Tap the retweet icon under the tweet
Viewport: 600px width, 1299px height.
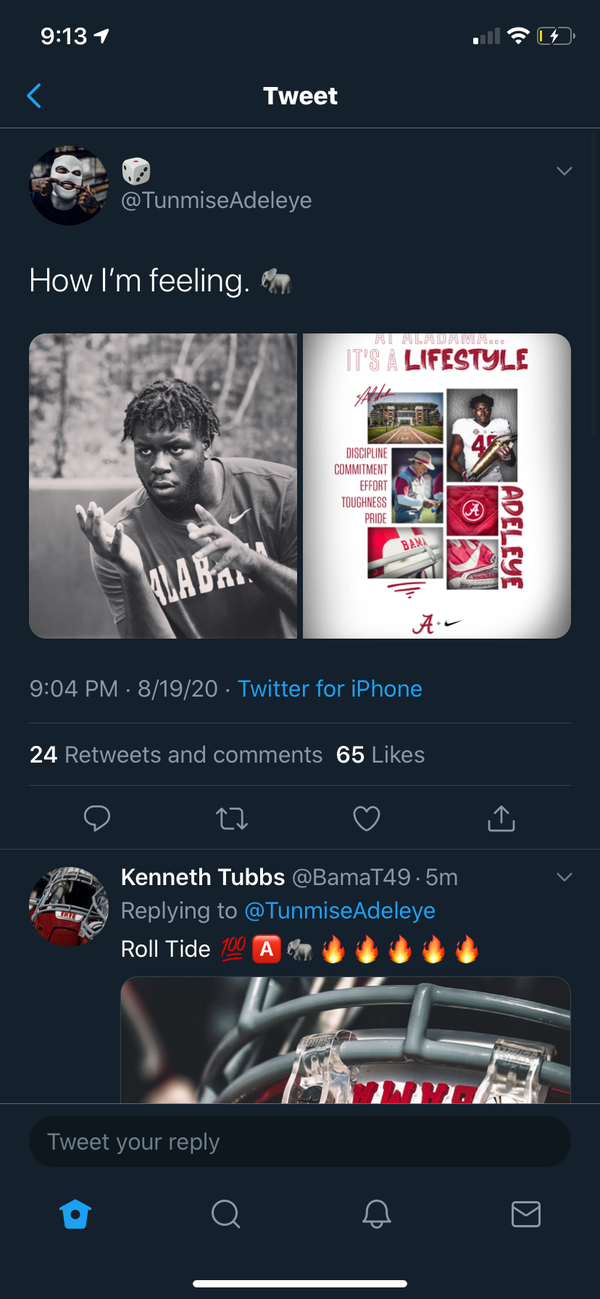(232, 819)
